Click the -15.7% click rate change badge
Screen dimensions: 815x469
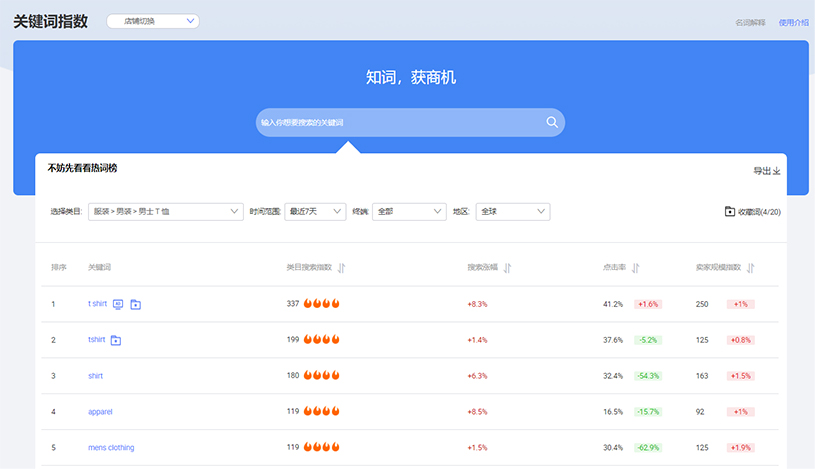tap(648, 412)
